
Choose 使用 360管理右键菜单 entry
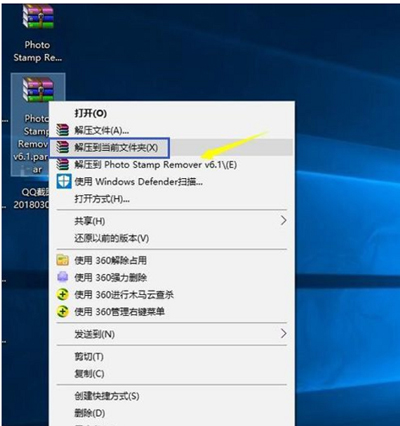171,312
